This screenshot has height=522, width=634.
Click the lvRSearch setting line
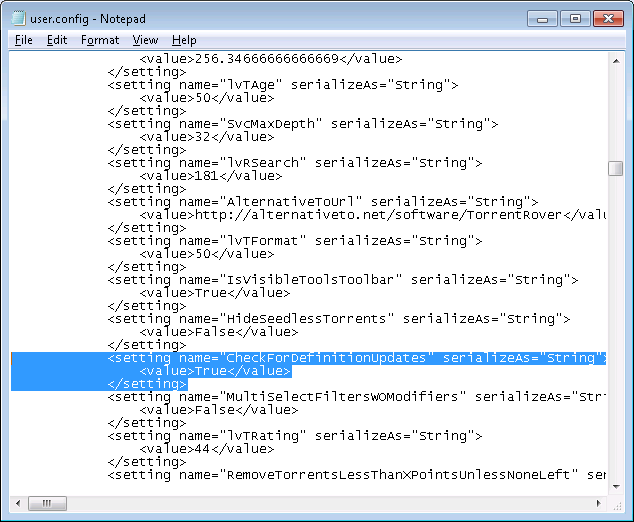[295, 163]
